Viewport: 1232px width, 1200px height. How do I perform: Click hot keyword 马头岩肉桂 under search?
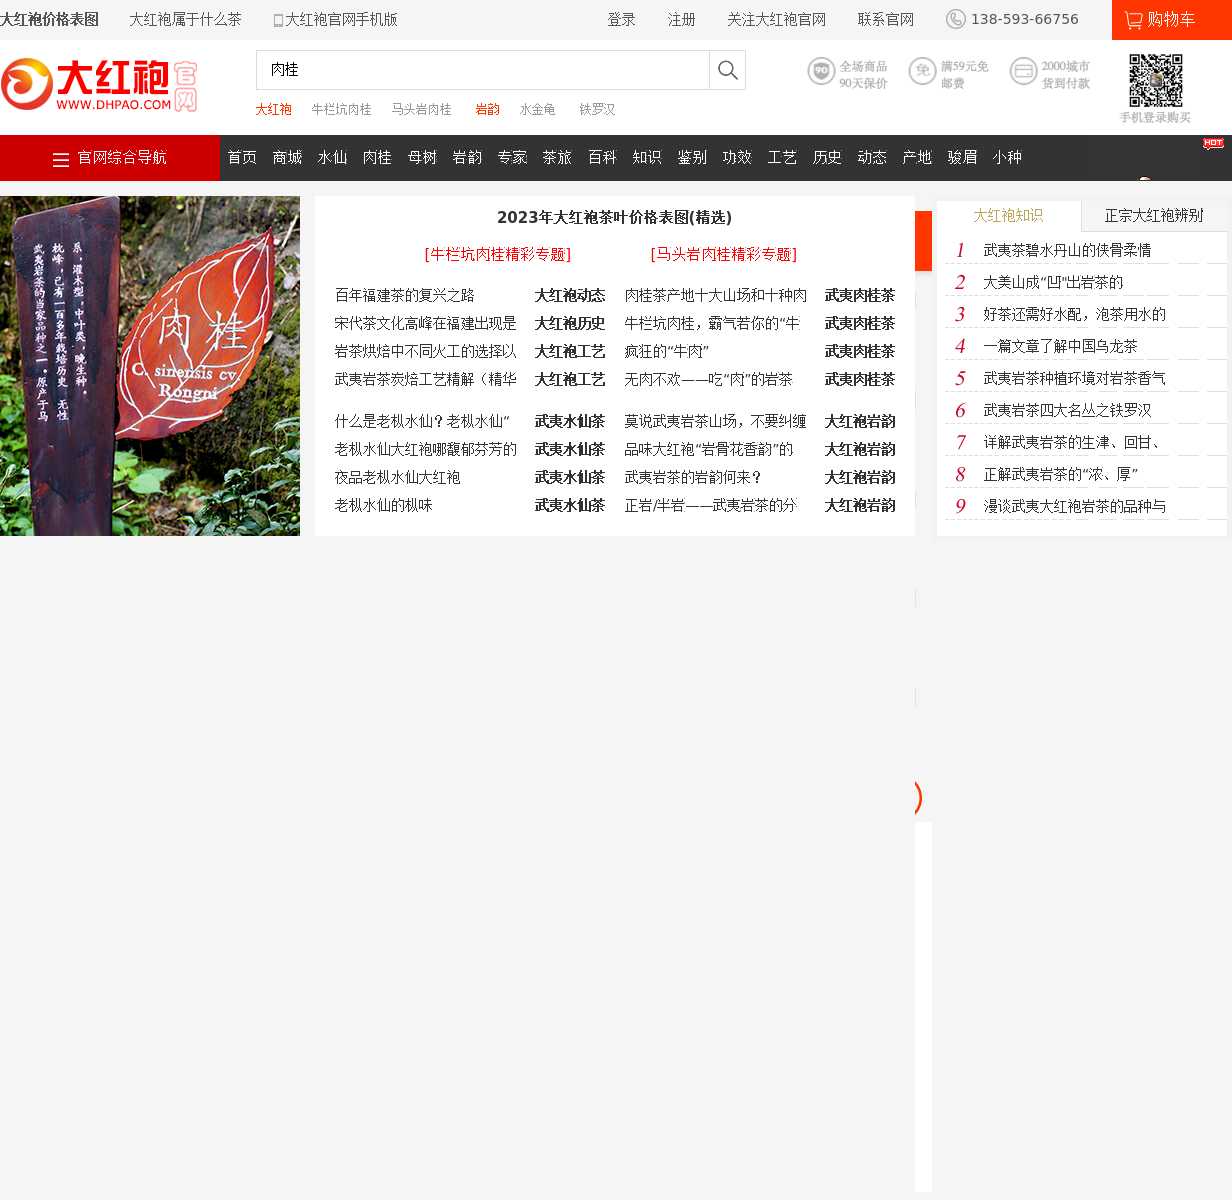[x=421, y=110]
